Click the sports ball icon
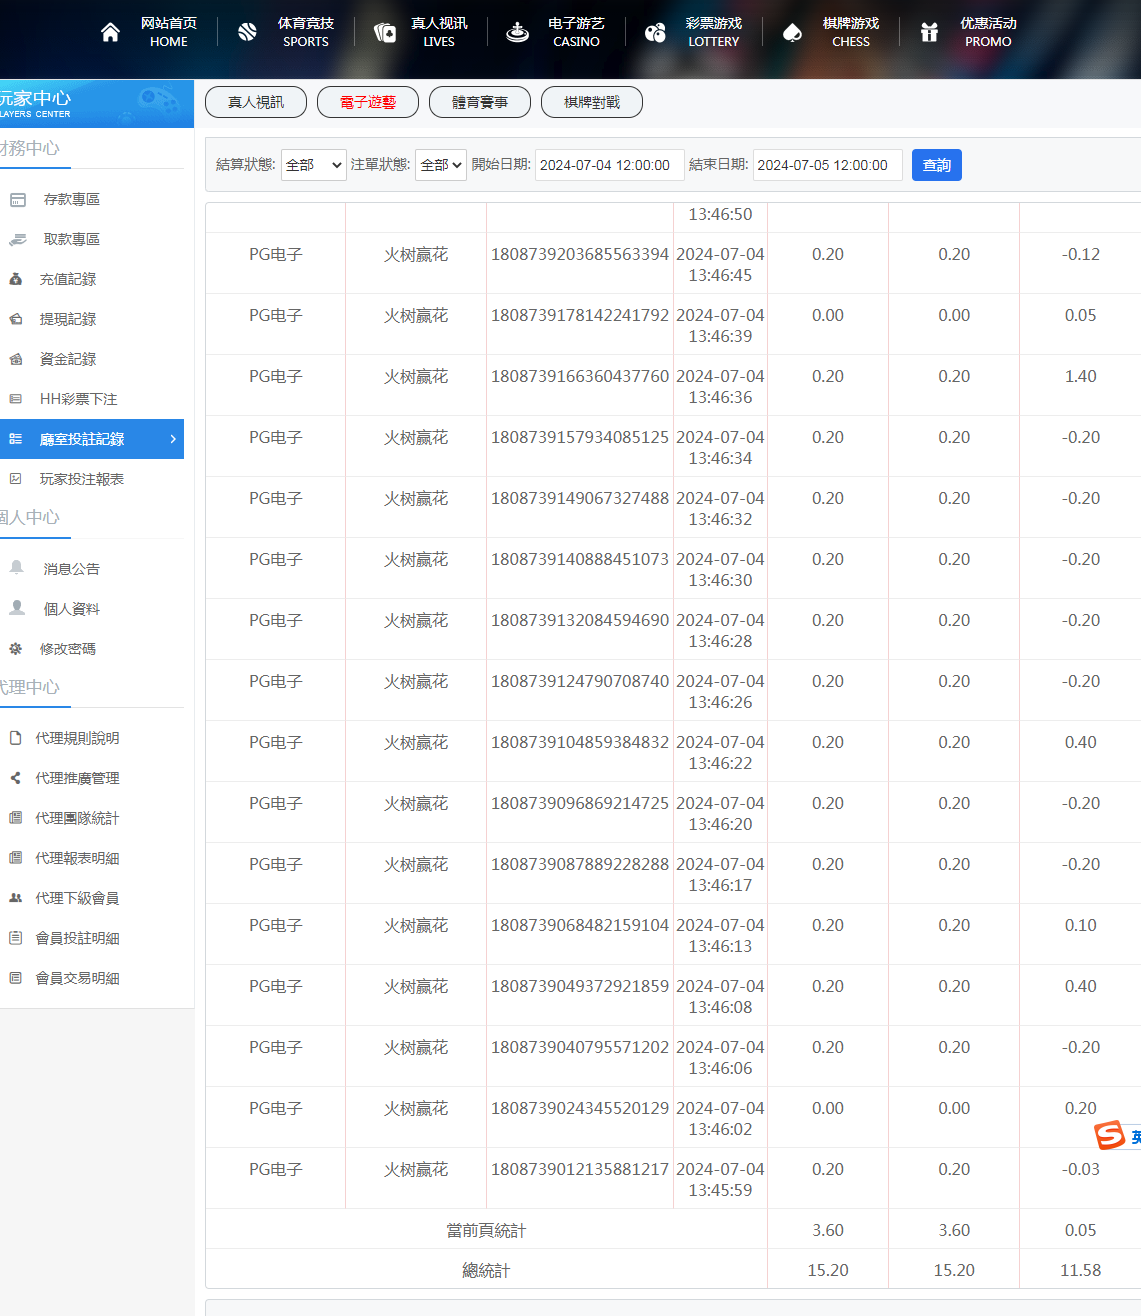Viewport: 1141px width, 1316px height. 247,32
